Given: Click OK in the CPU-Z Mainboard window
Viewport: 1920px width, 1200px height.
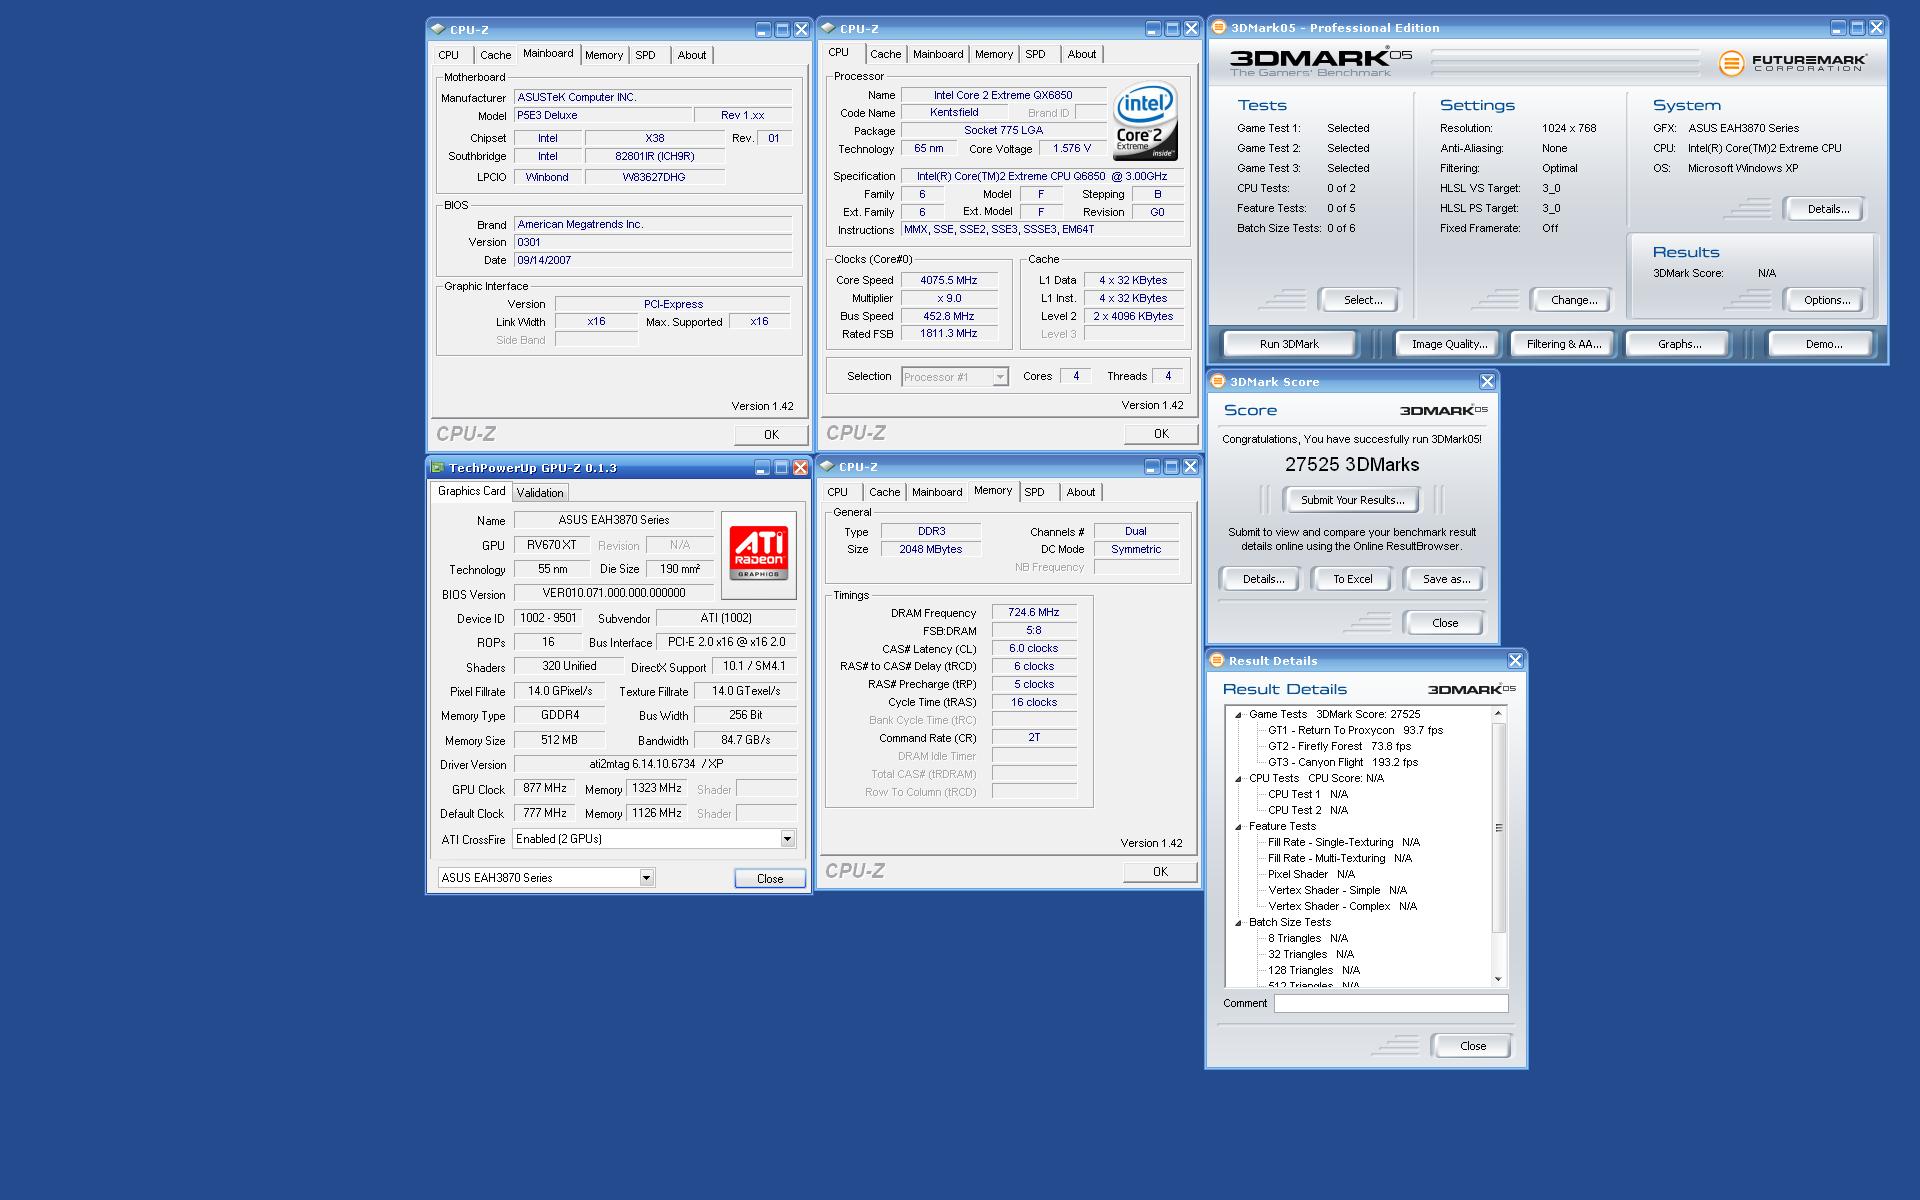Looking at the screenshot, I should [770, 435].
